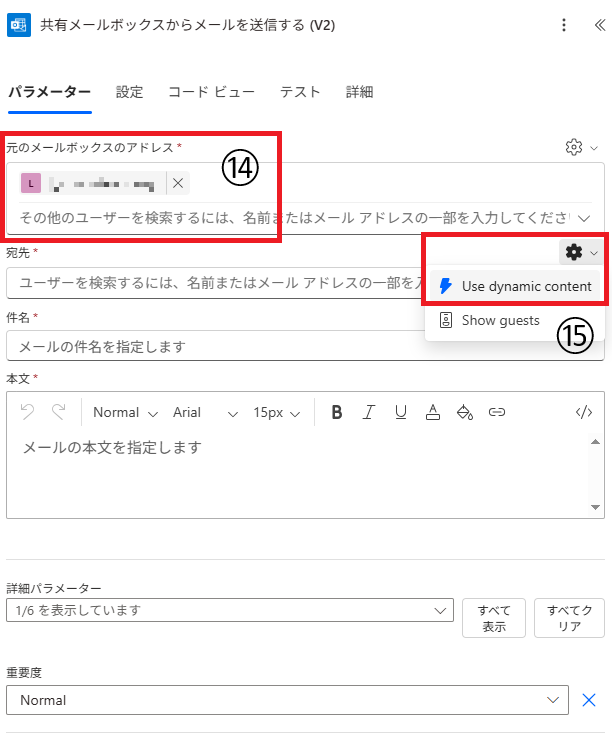Toggle bold formatting in body editor
Screen dimensions: 612x737
(337, 412)
